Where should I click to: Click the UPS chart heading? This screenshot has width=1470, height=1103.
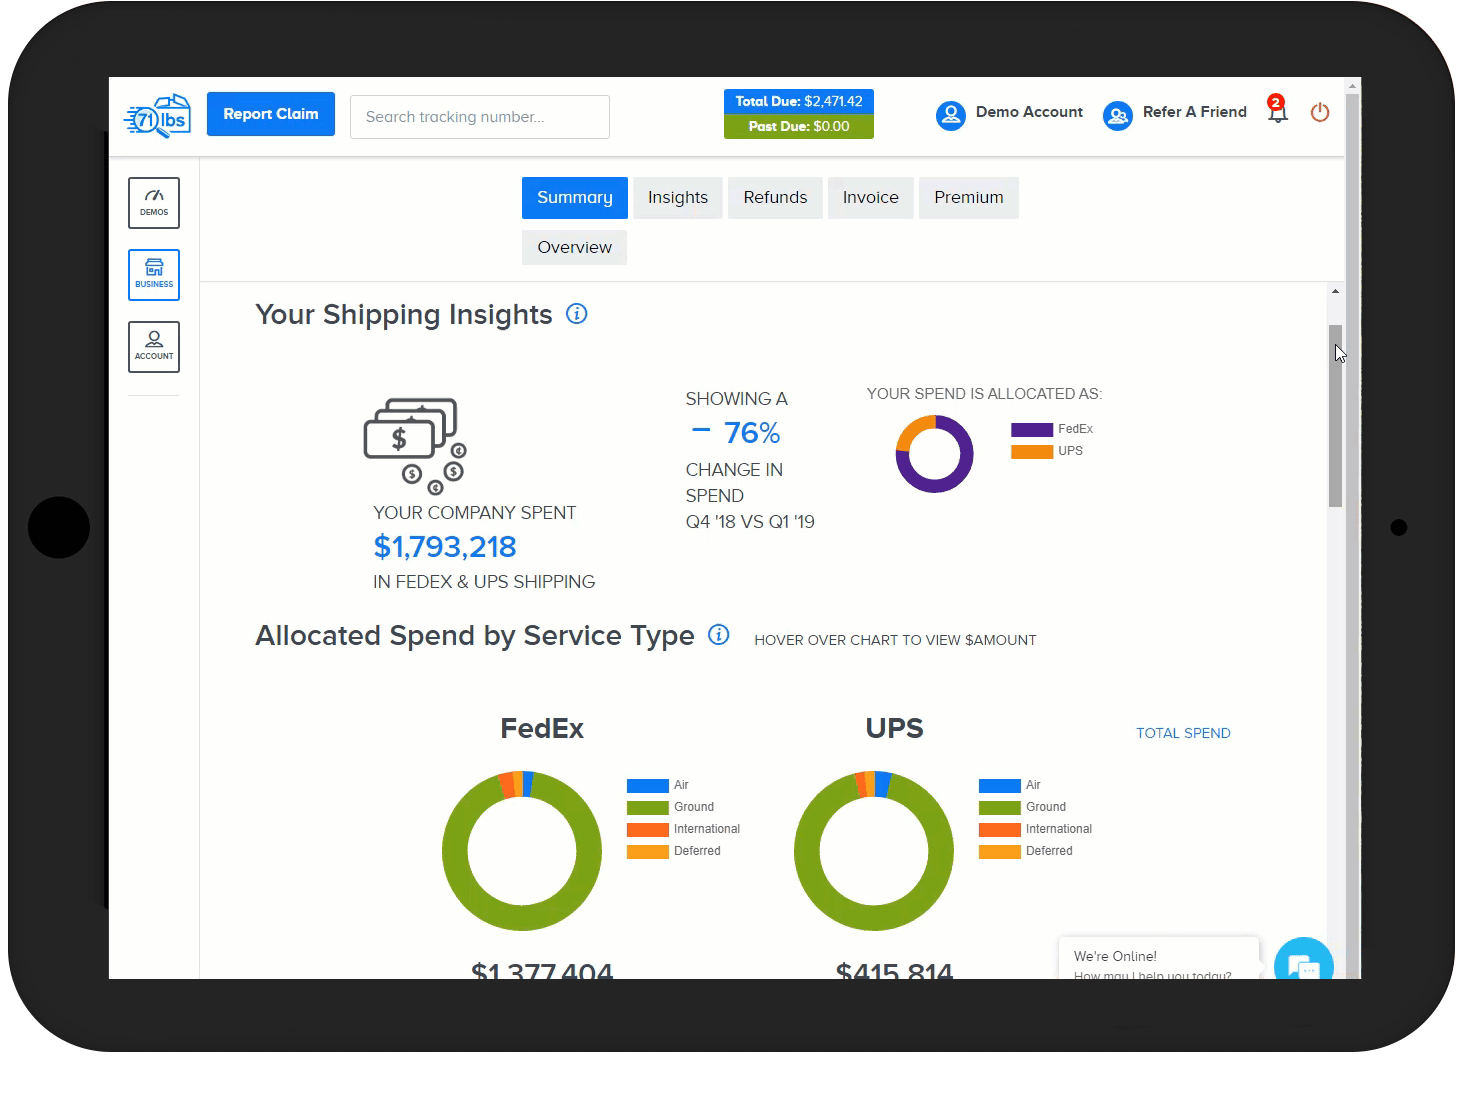tap(894, 728)
